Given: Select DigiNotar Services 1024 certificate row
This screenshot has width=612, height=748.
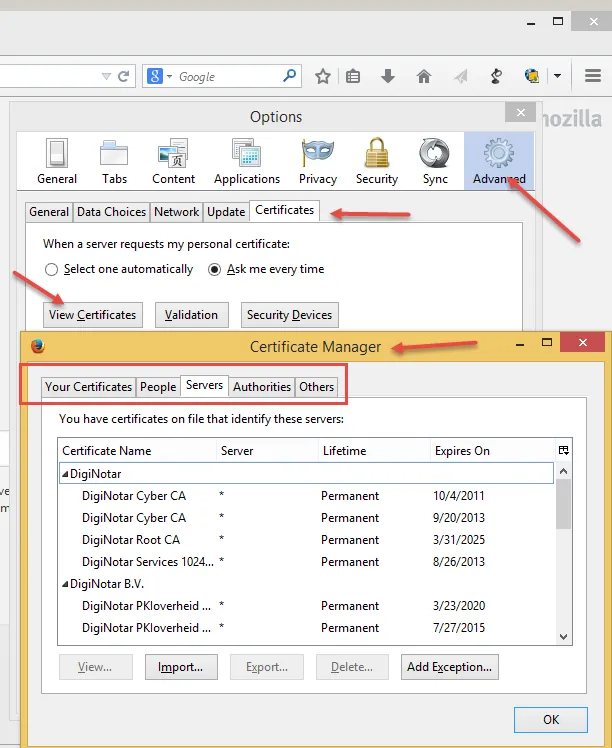Looking at the screenshot, I should [306, 562].
